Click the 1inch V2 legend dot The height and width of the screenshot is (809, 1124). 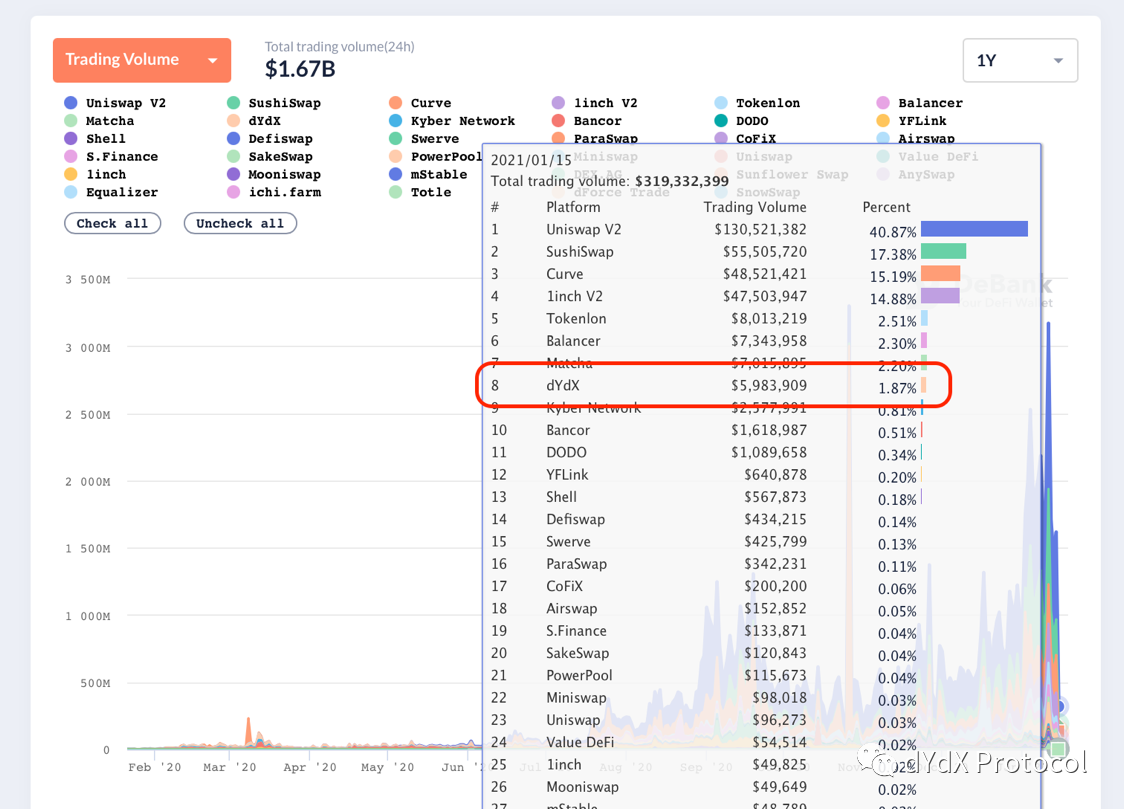click(x=558, y=103)
